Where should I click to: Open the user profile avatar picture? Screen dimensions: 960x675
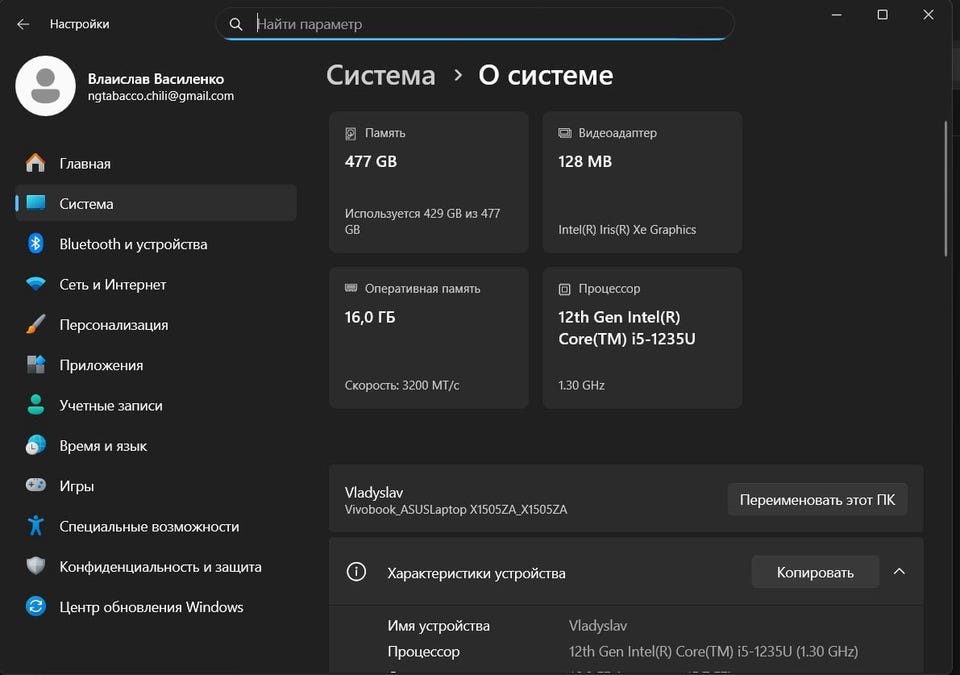(45, 87)
